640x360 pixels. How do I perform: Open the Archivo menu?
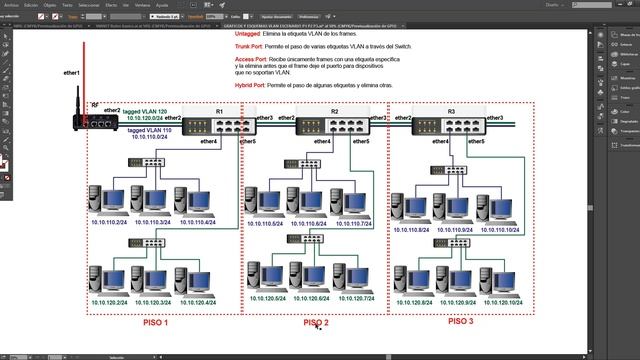[11, 5]
